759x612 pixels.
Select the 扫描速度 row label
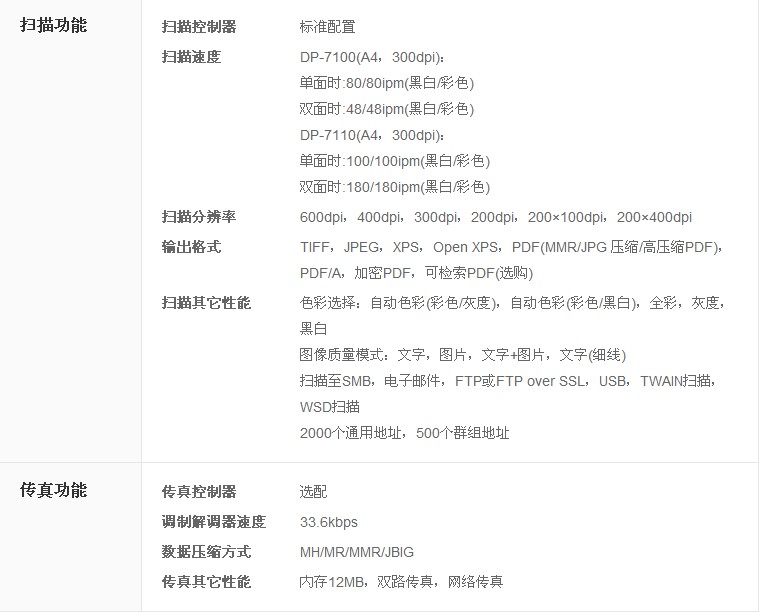[191, 57]
